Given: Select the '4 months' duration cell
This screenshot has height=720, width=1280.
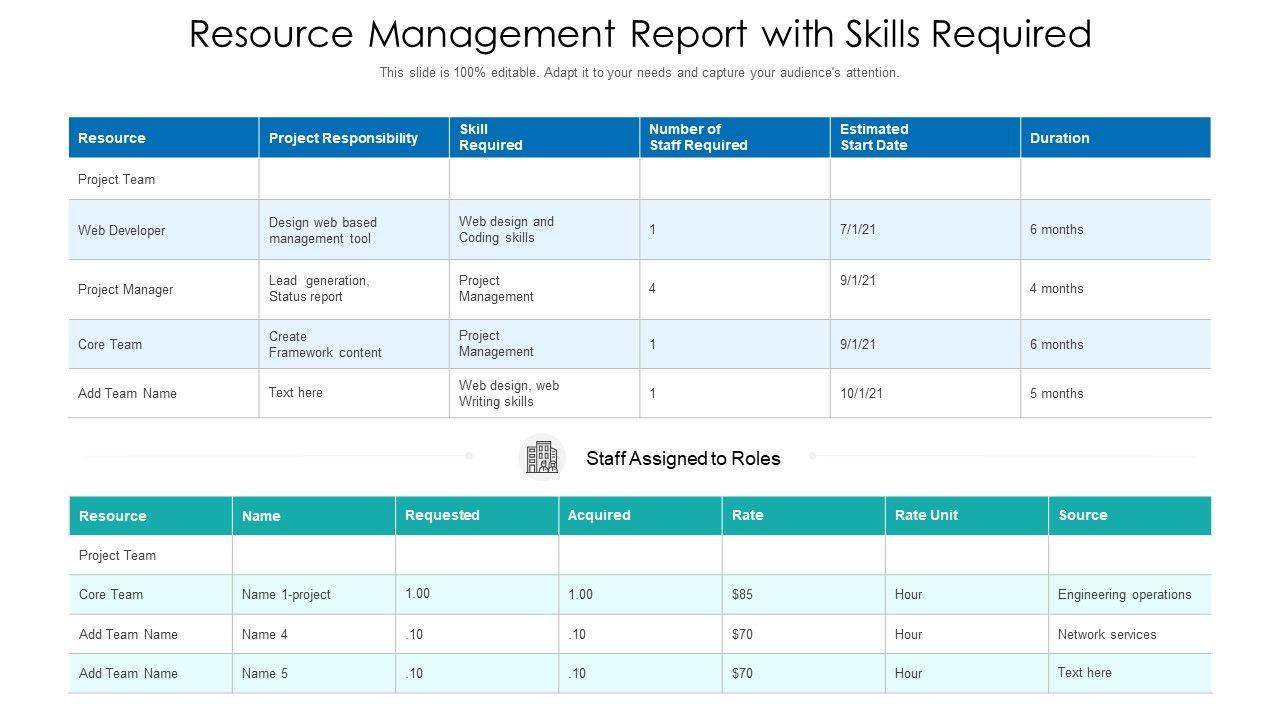Looking at the screenshot, I should [x=1116, y=289].
